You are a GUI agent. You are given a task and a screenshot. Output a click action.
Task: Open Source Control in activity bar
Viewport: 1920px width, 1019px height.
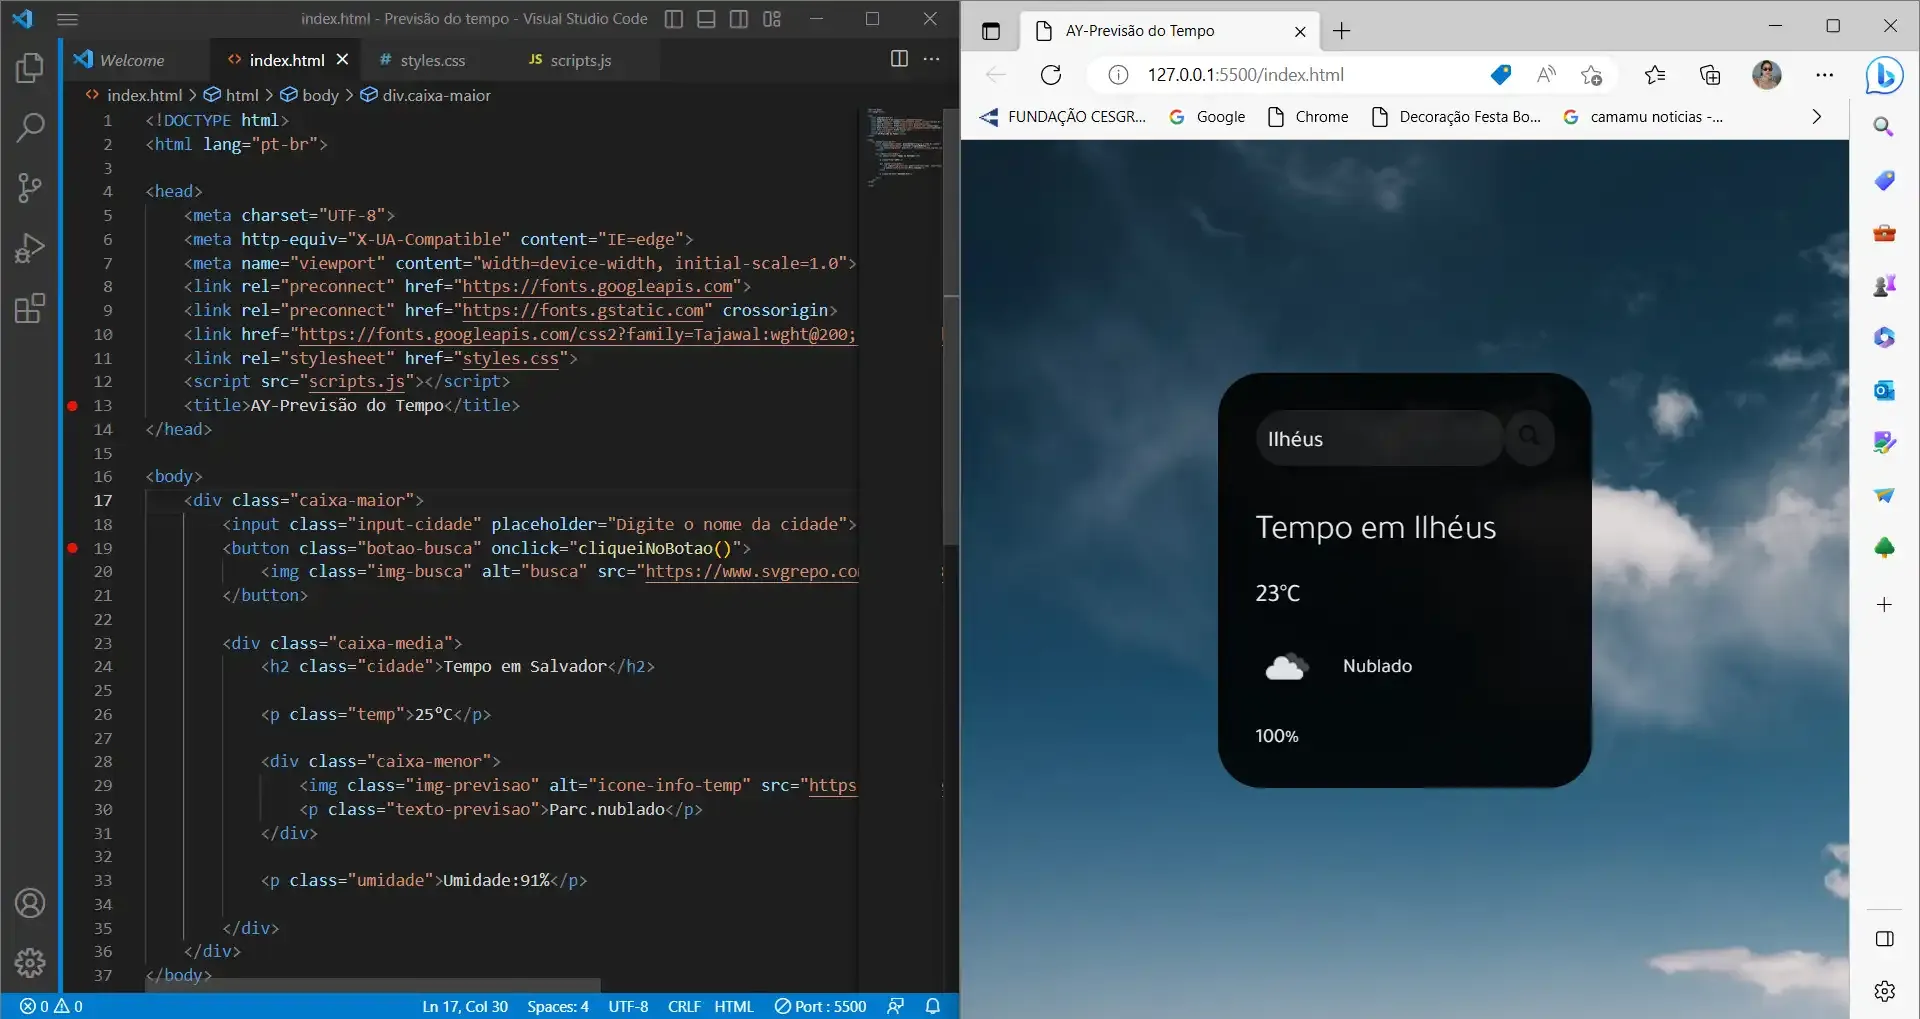[x=30, y=187]
